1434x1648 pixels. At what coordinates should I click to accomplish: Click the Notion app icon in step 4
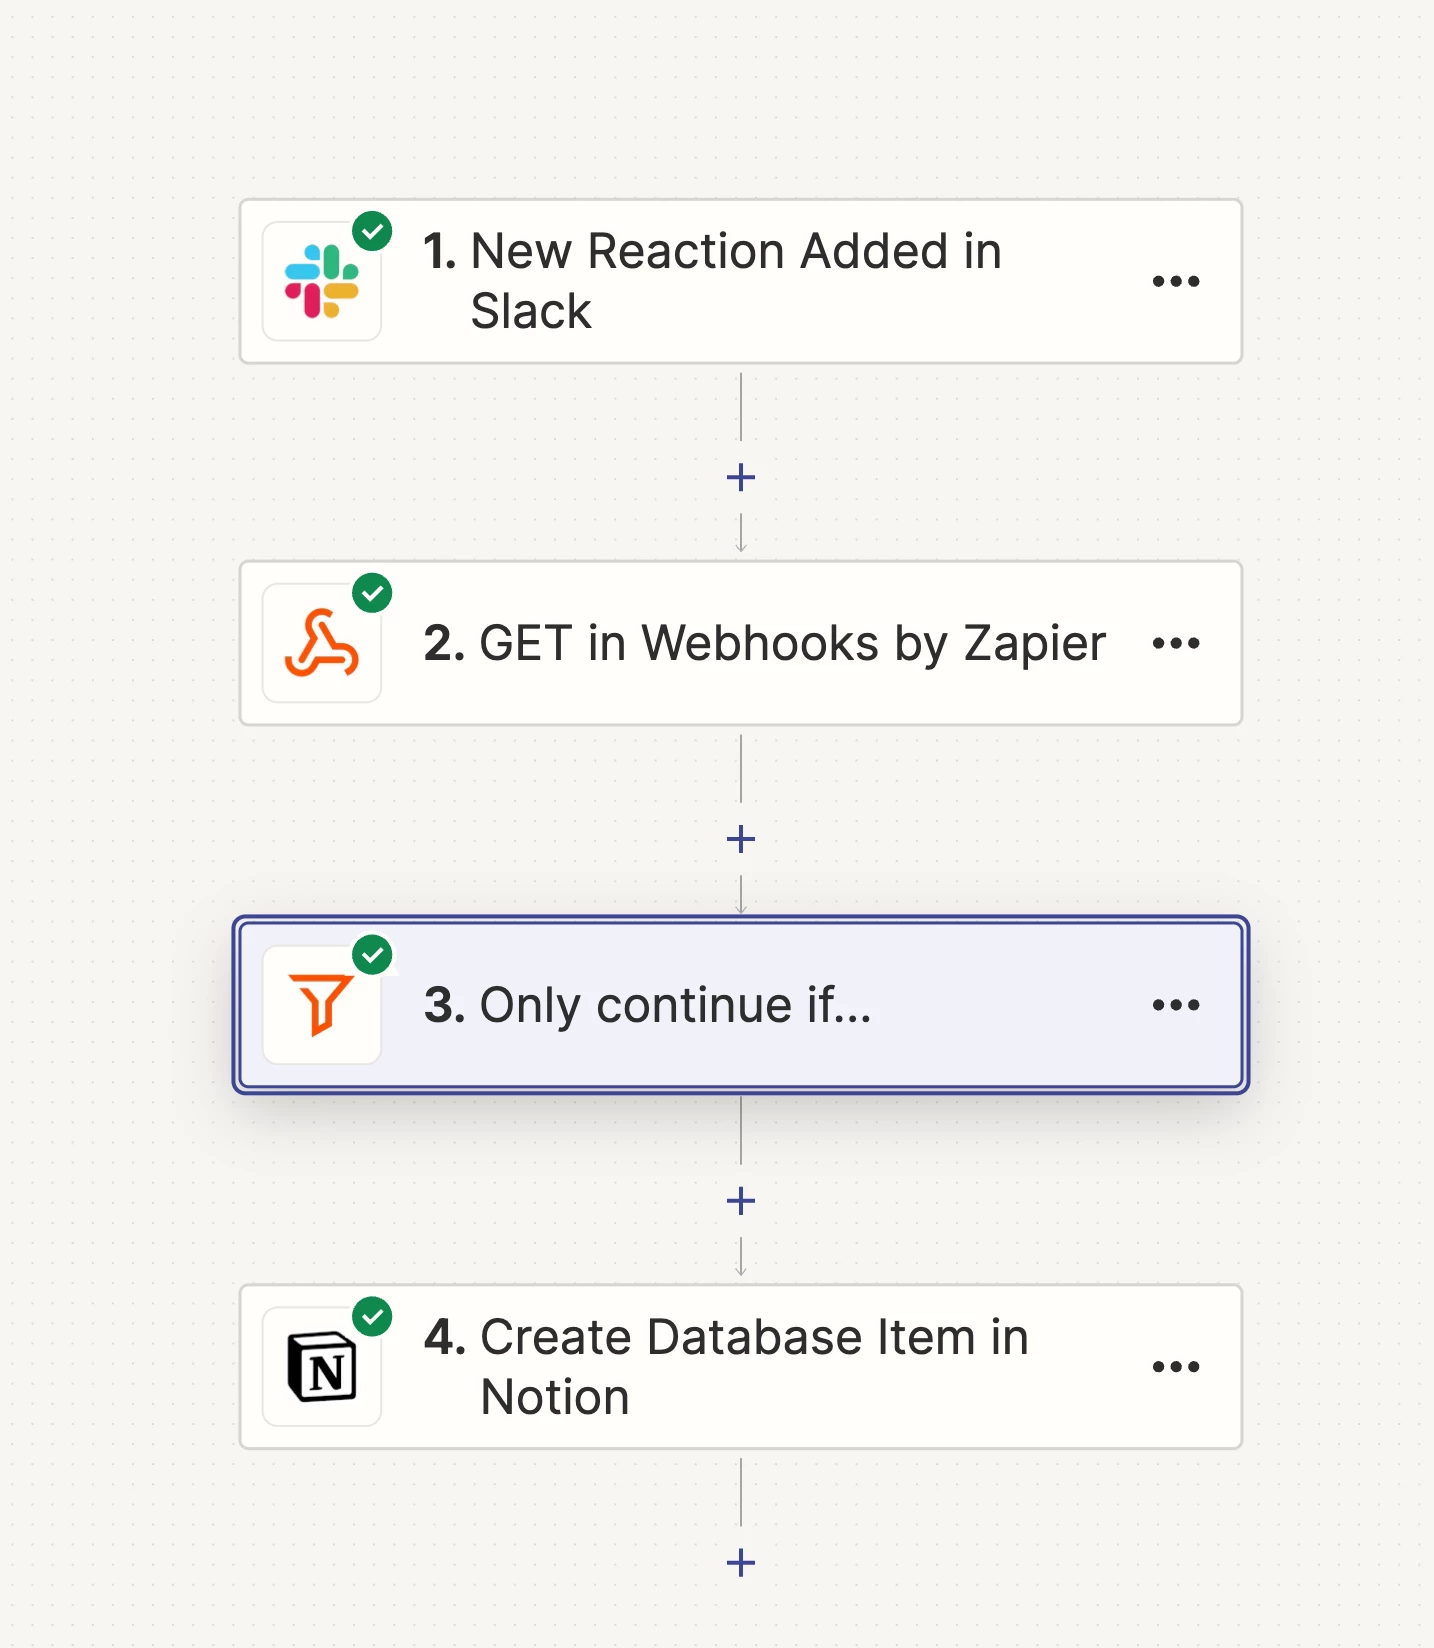tap(321, 1366)
